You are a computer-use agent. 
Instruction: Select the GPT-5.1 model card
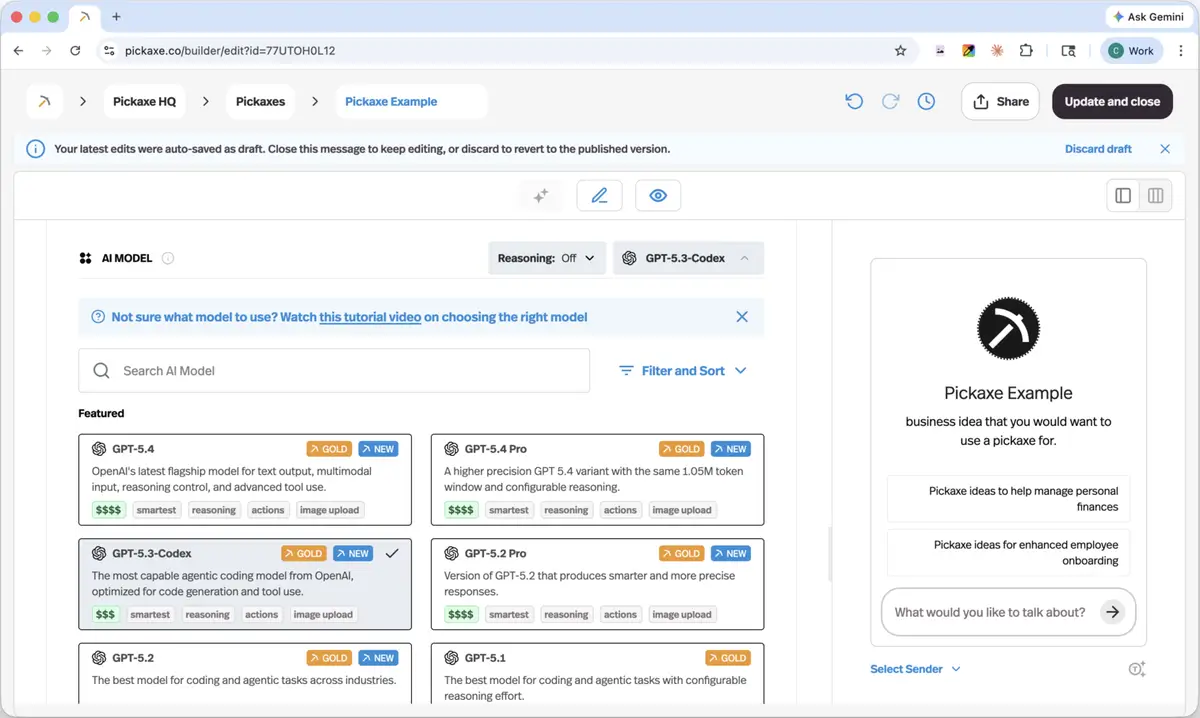point(597,674)
